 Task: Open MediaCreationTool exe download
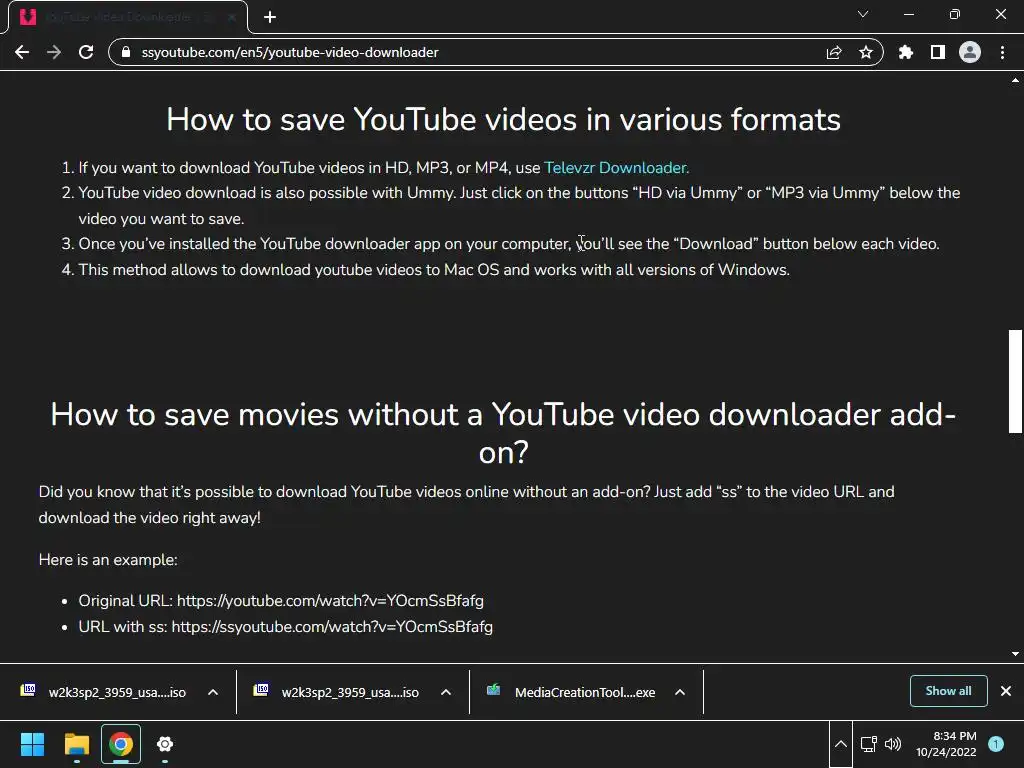[x=571, y=692]
